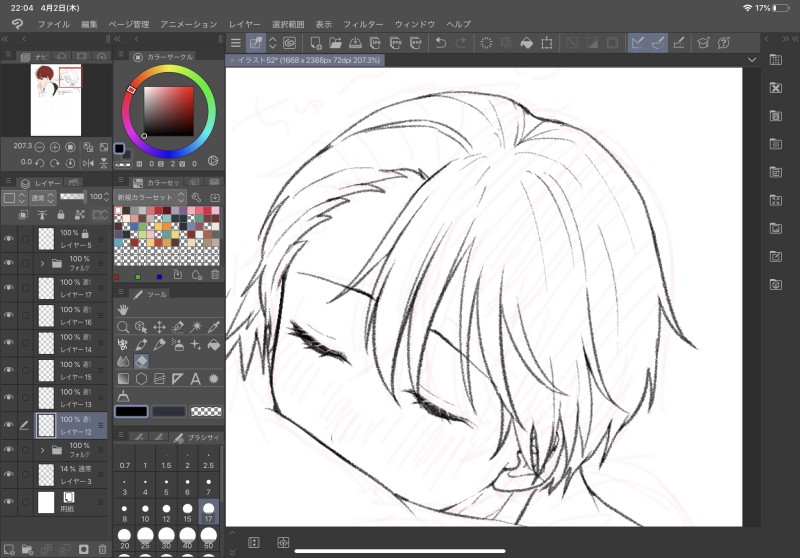
Task: Toggle lock for layer icon in layer panel
Action: (61, 215)
